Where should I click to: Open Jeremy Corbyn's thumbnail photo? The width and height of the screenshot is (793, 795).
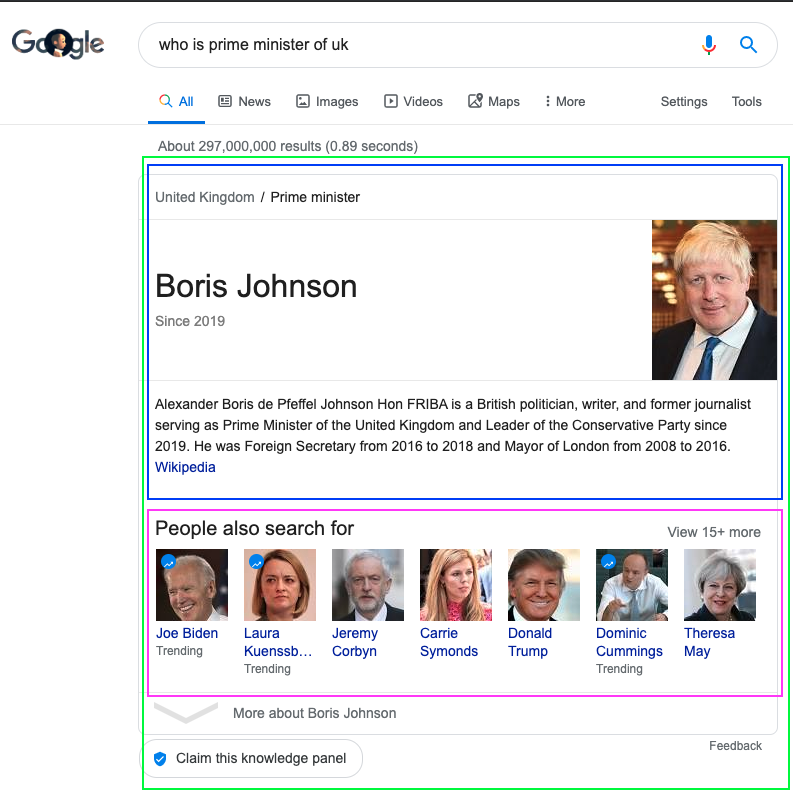(x=368, y=585)
